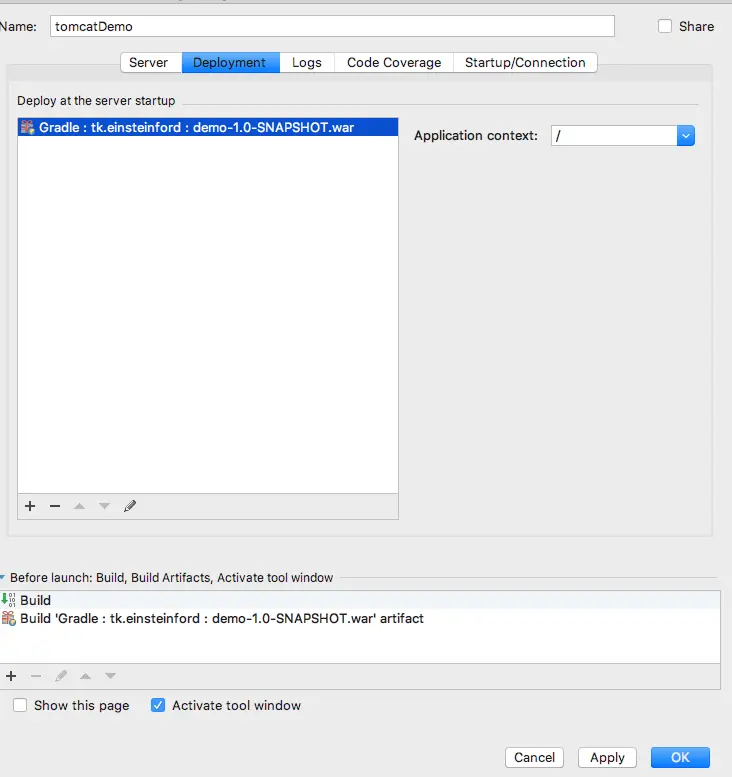Go to the Code Coverage tab
The width and height of the screenshot is (732, 777).
(394, 62)
